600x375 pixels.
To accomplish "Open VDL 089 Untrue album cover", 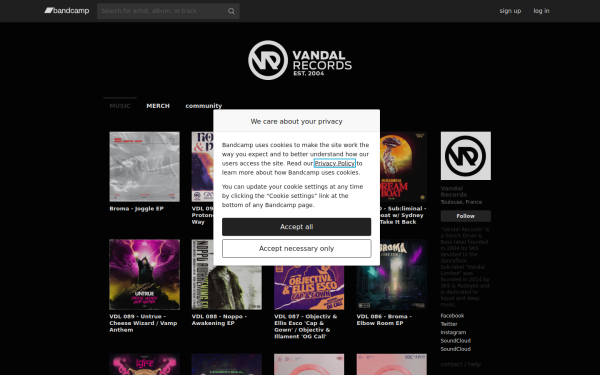I will [144, 275].
